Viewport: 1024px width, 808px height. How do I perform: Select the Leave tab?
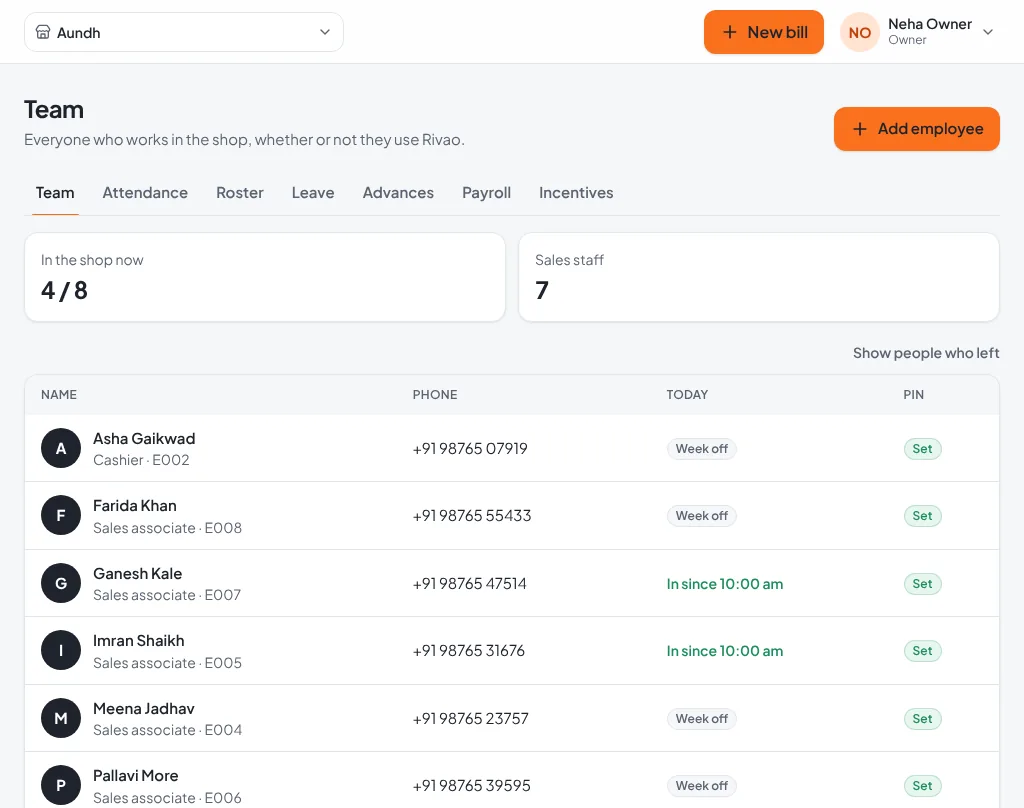point(313,193)
